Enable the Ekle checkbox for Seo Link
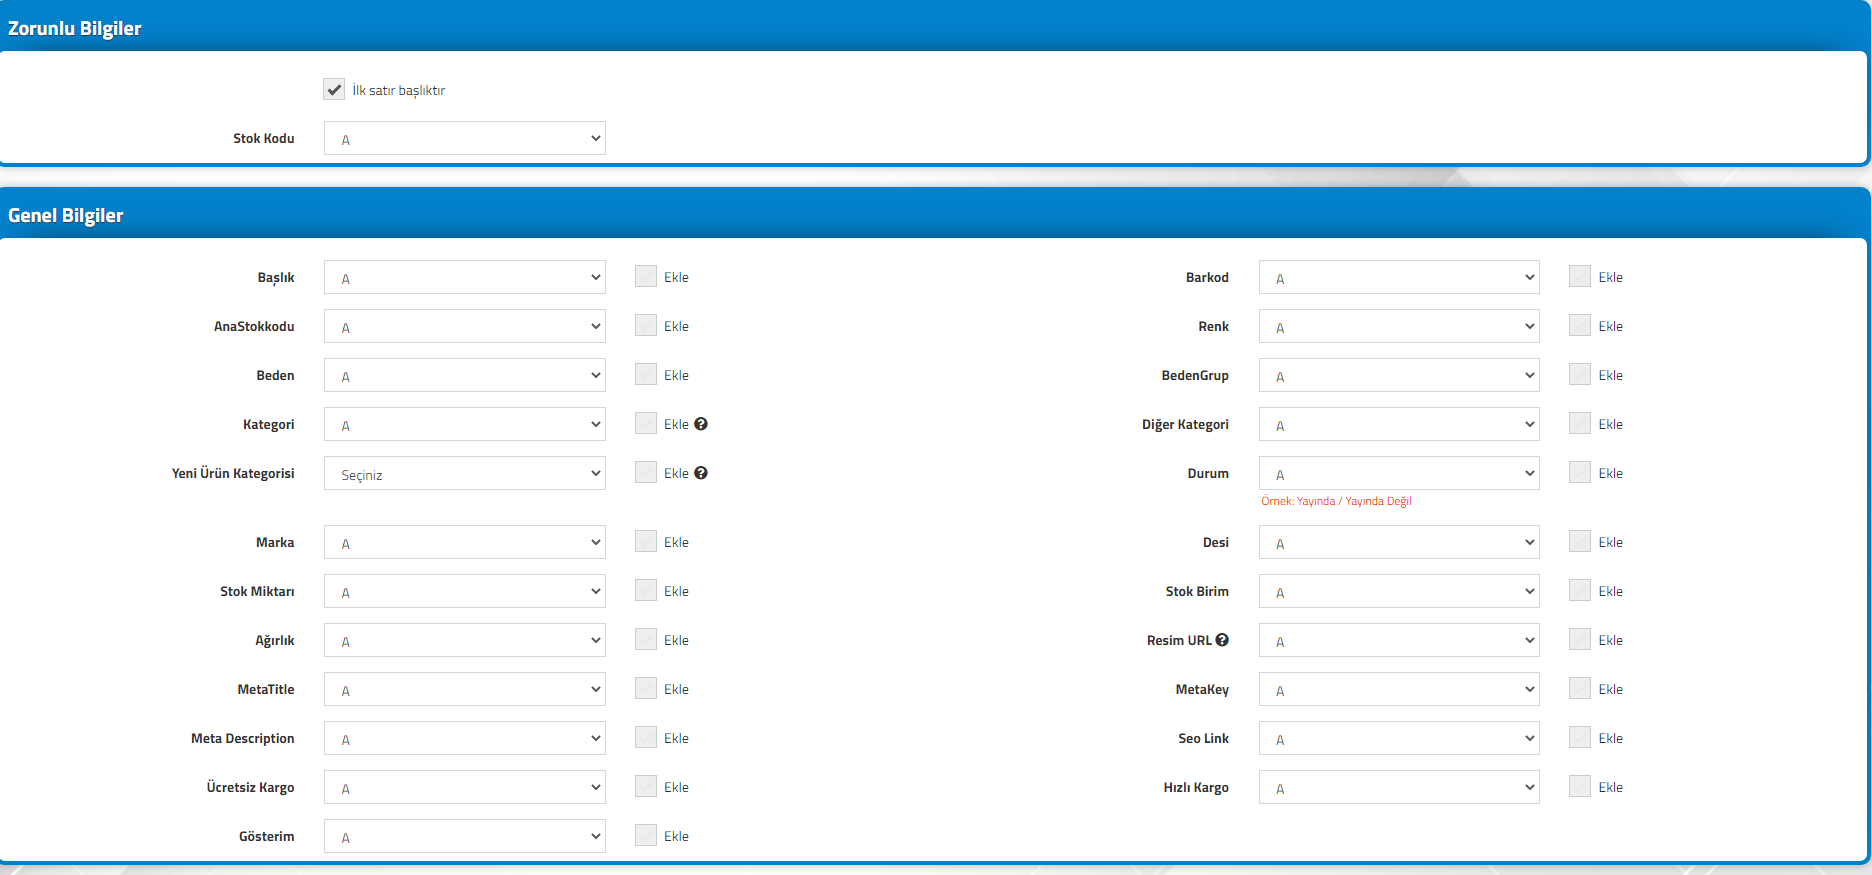This screenshot has width=1872, height=875. 1580,737
